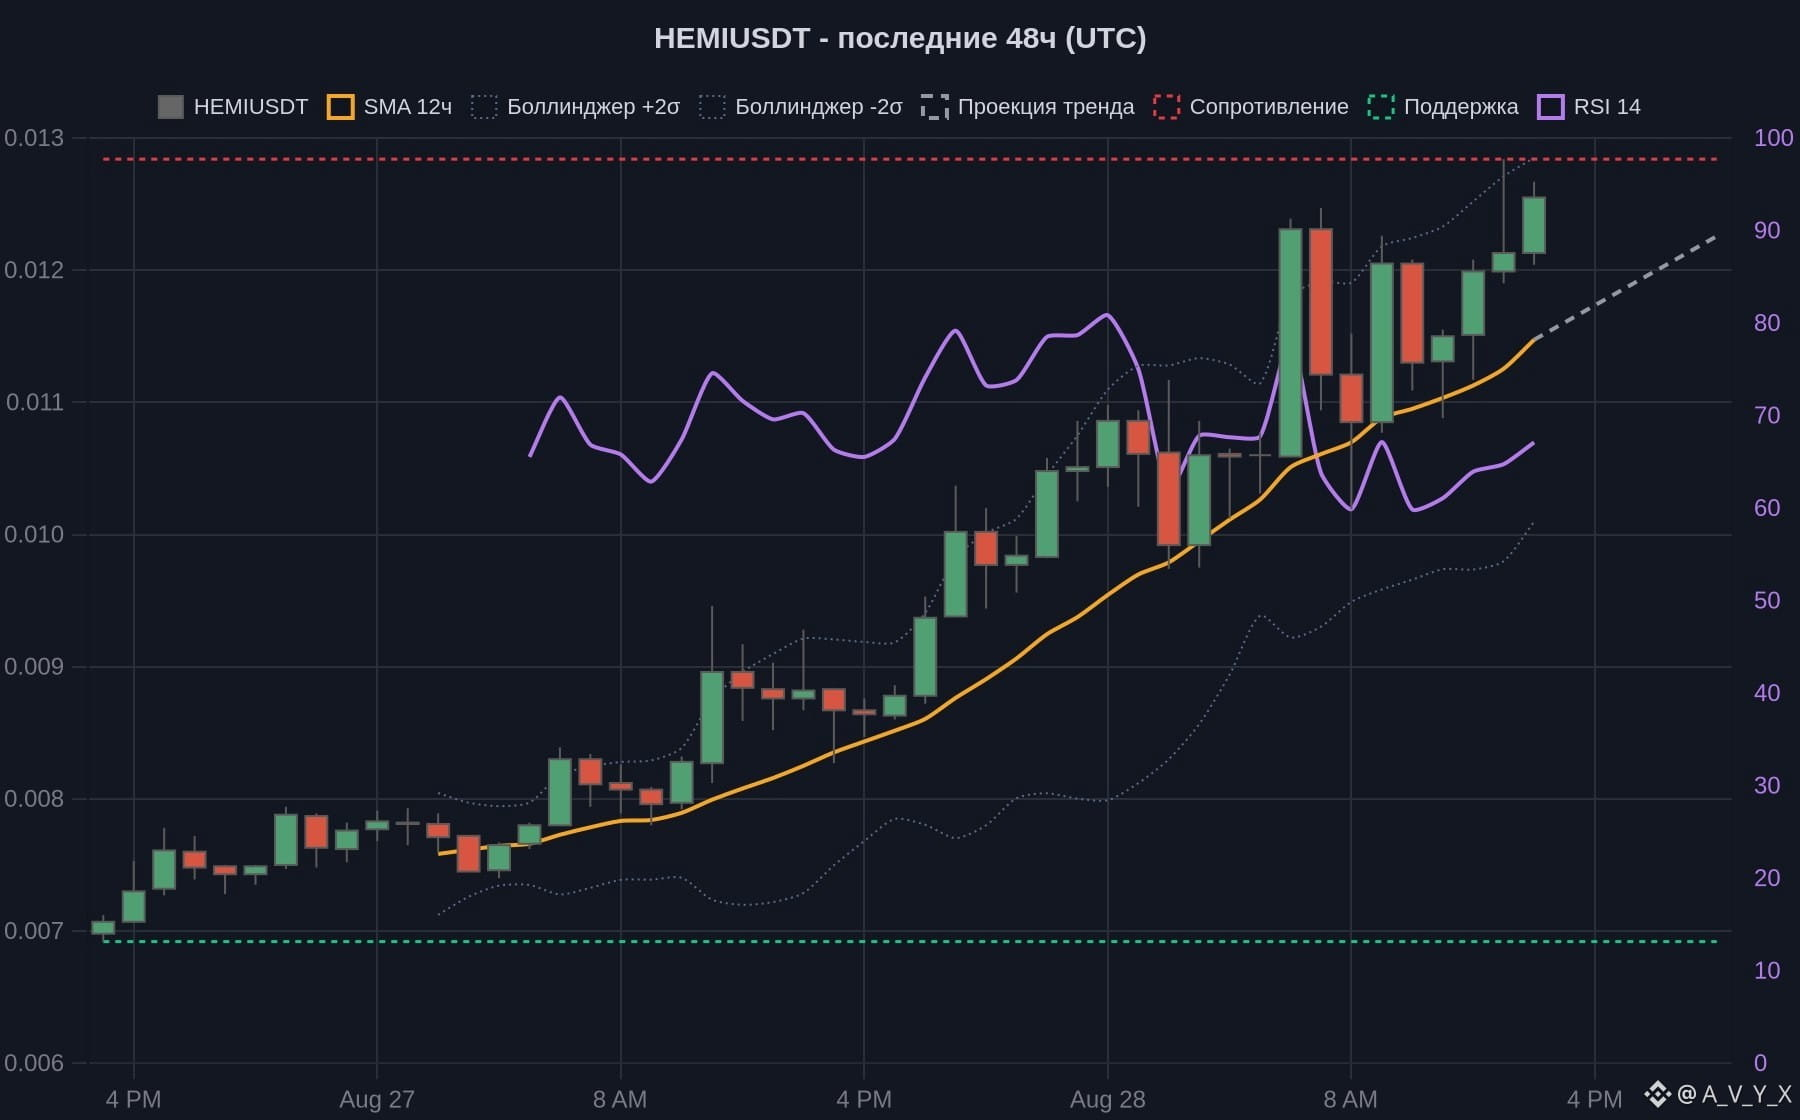
Task: Toggle the Сопротивление legend label
Action: click(1269, 107)
